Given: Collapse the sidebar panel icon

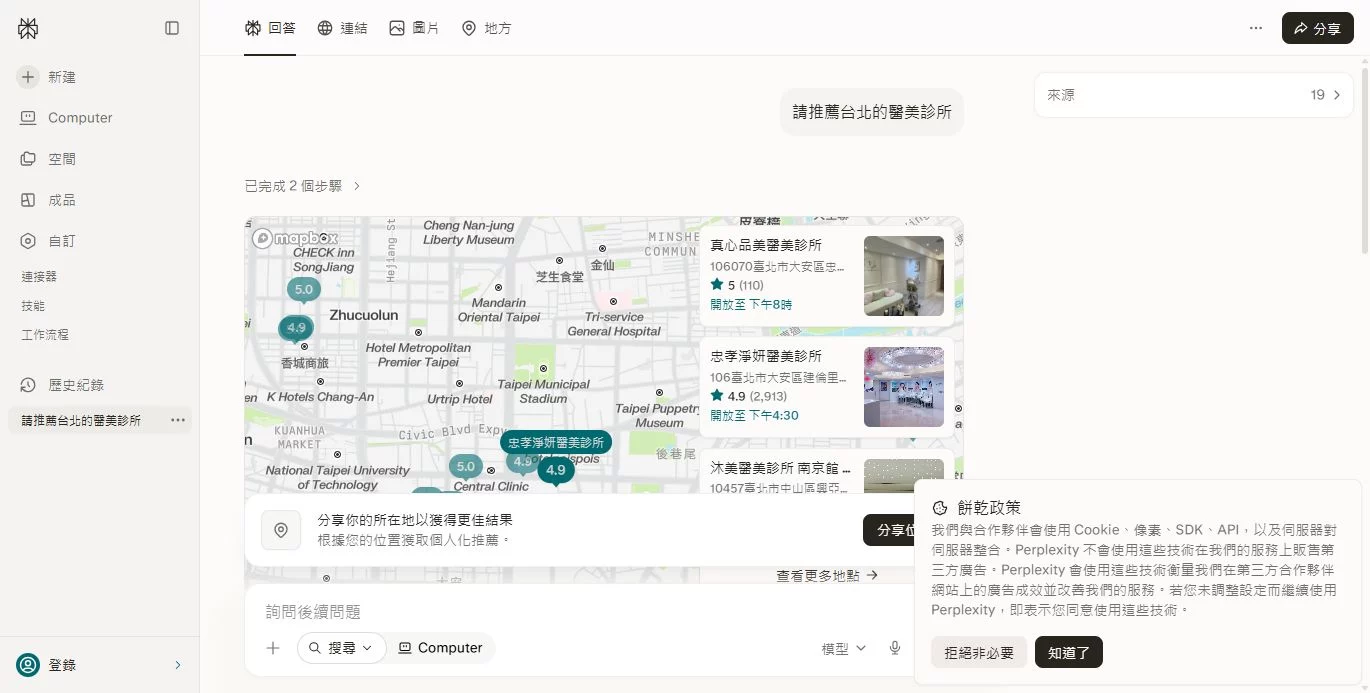Looking at the screenshot, I should pos(172,28).
